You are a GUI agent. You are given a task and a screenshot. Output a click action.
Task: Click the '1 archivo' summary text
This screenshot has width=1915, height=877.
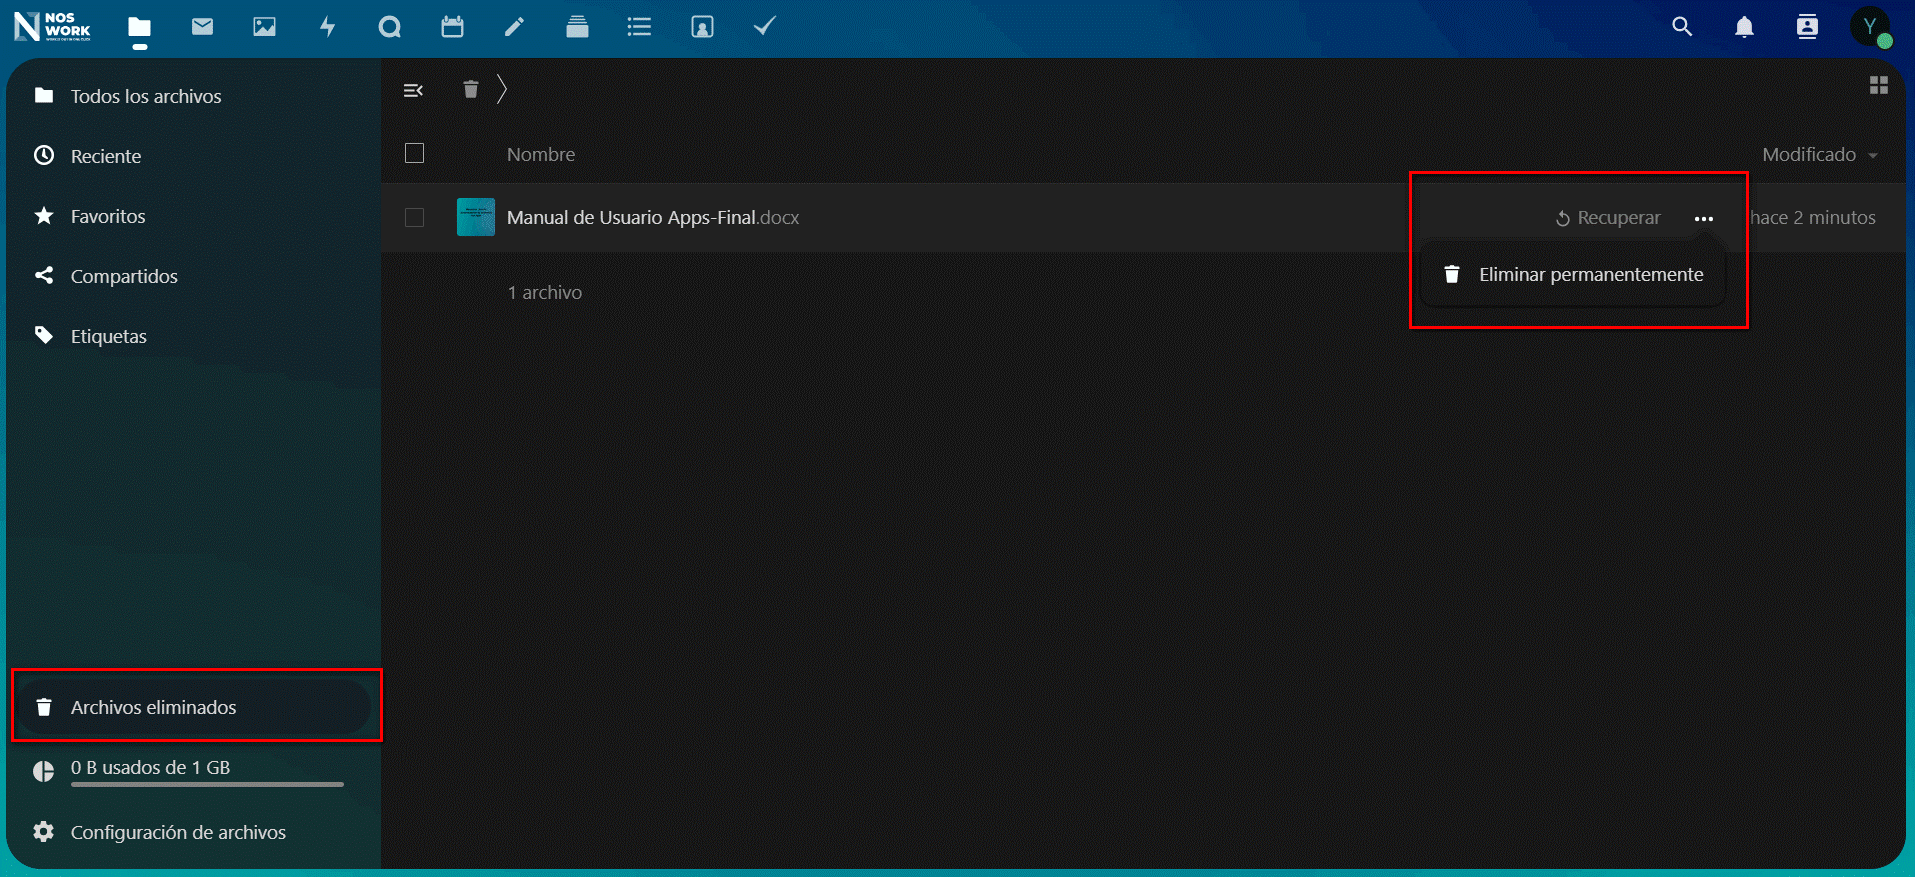coord(545,292)
